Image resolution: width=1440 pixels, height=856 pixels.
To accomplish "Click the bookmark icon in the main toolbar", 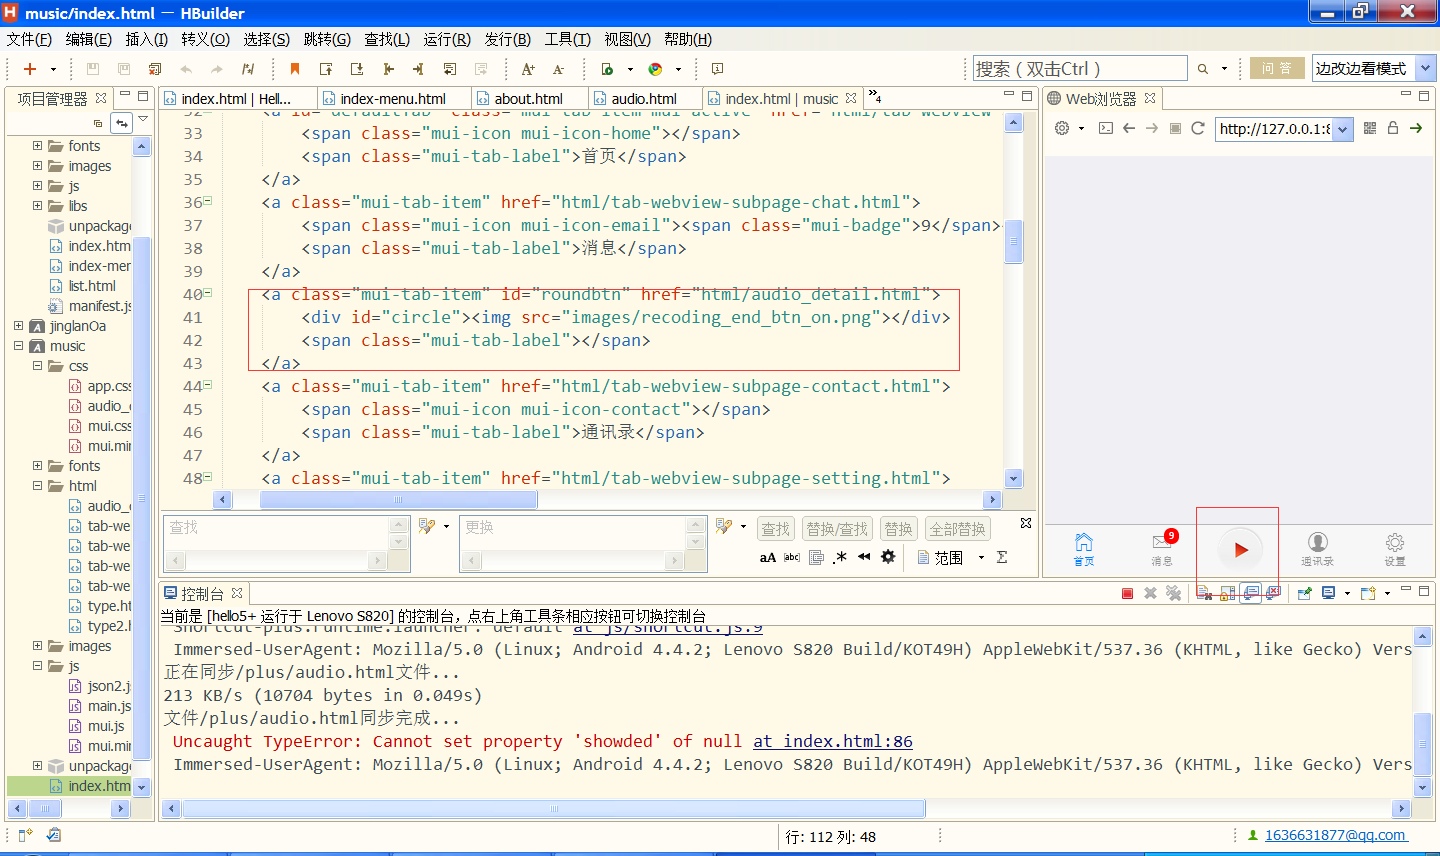I will [295, 69].
